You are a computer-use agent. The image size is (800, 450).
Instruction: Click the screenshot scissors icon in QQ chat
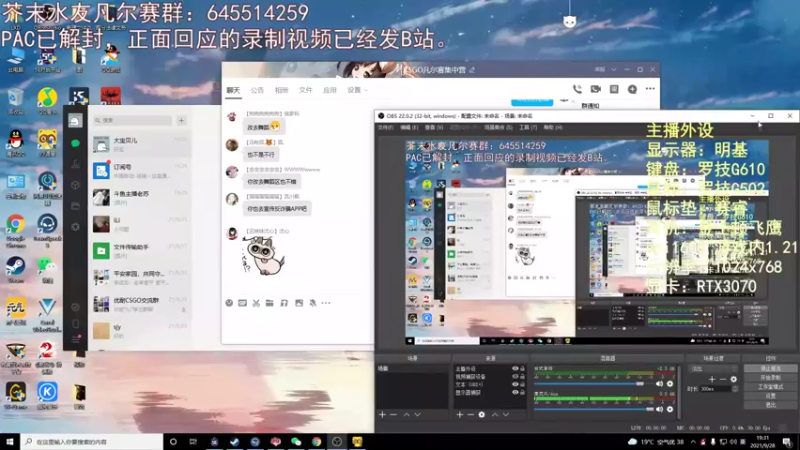pos(256,303)
